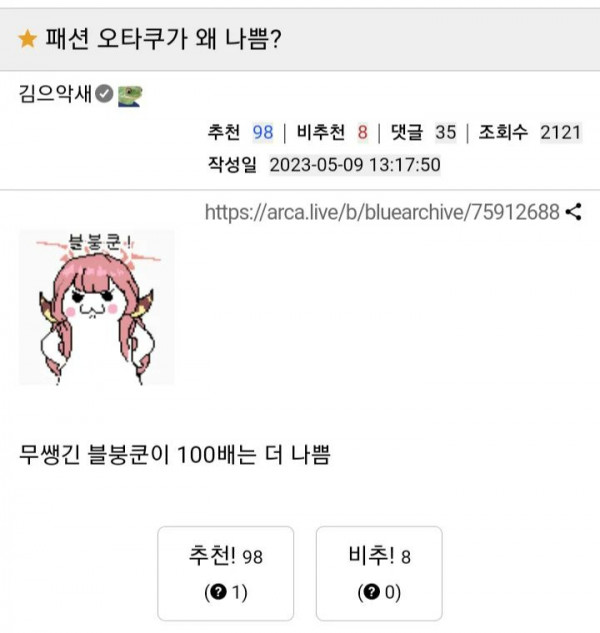
Task: Upvote the post with 추천! button
Action: tap(225, 573)
